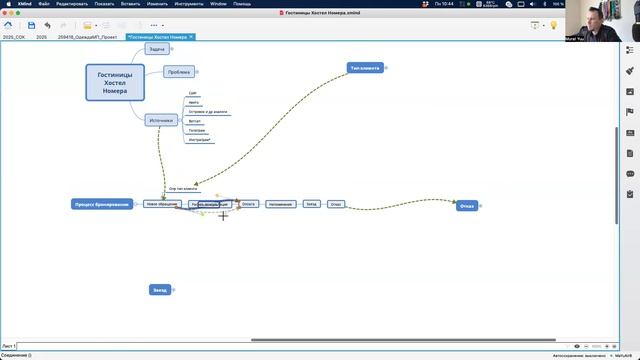Collapse the Процесс бронирования branch handle

[136, 204]
